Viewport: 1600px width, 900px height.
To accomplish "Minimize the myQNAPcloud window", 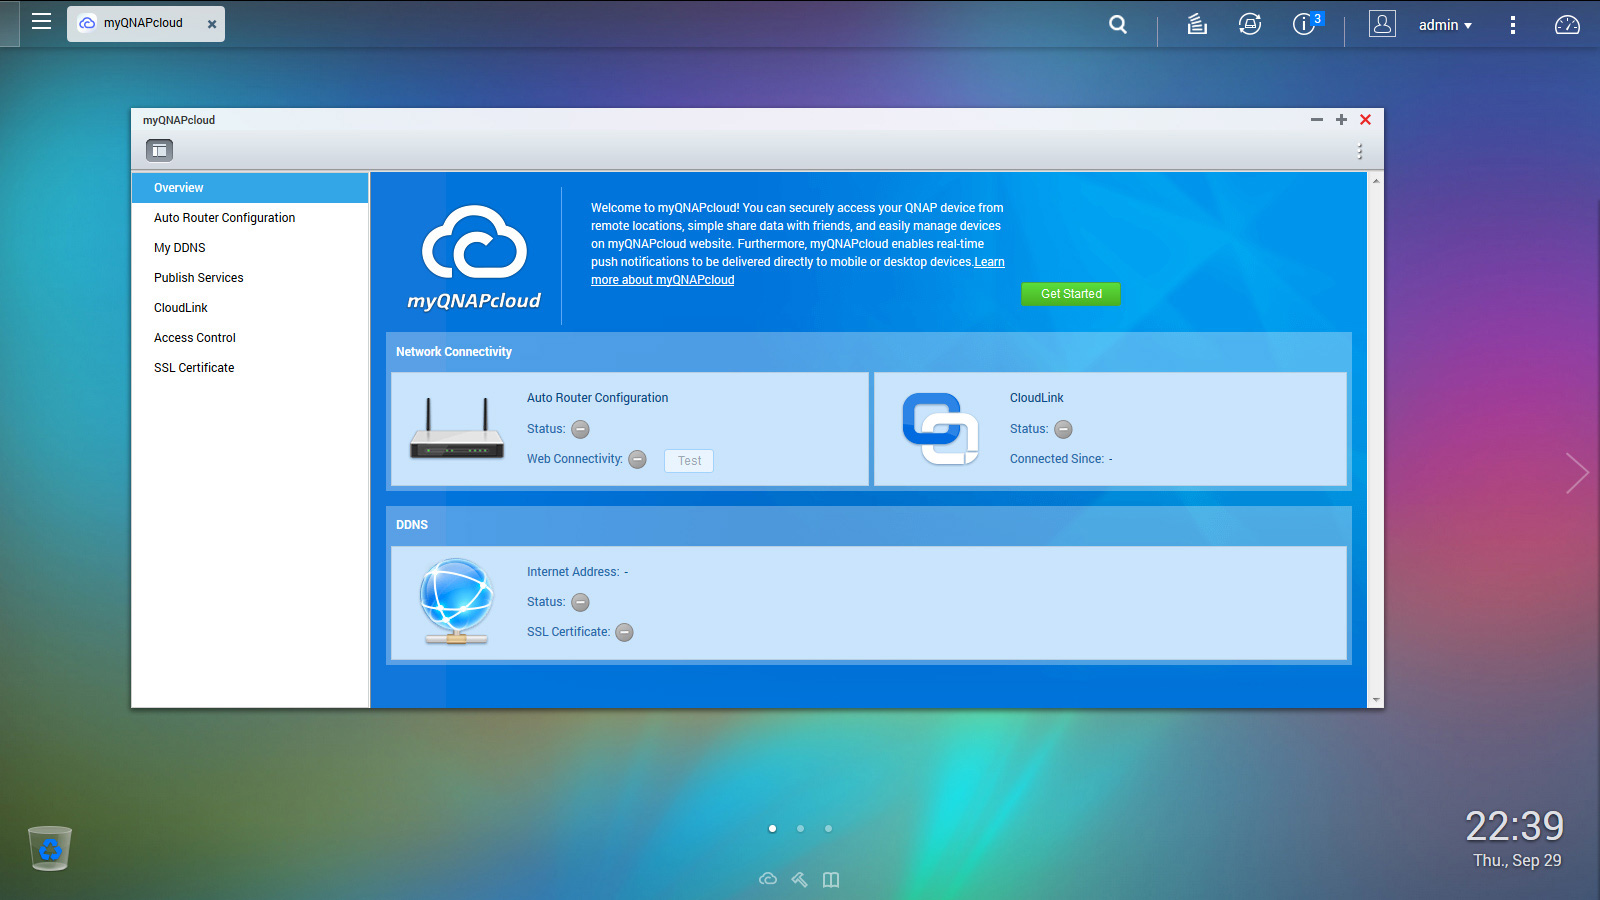I will coord(1317,120).
